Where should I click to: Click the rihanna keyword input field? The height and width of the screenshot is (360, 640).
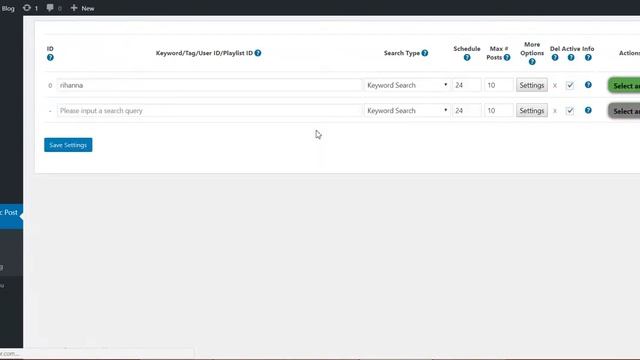(209, 85)
